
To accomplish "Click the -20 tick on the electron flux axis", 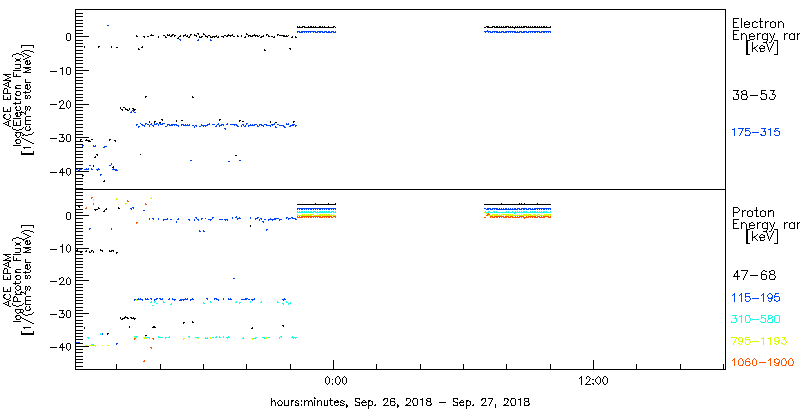I will 60,105.
